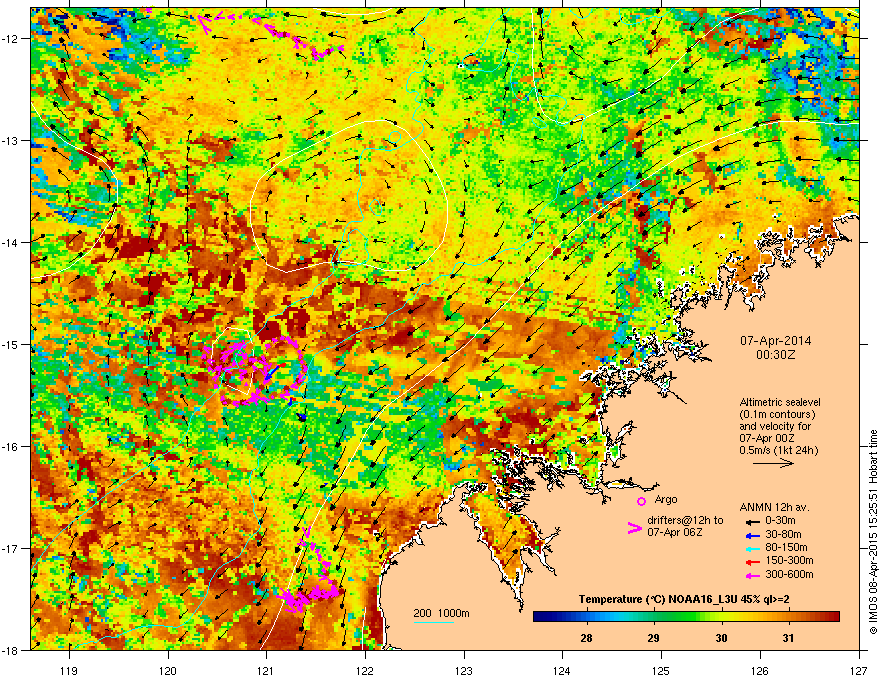Image resolution: width=880 pixels, height=680 pixels.
Task: Click the longitude axis label 119
Action: click(69, 670)
